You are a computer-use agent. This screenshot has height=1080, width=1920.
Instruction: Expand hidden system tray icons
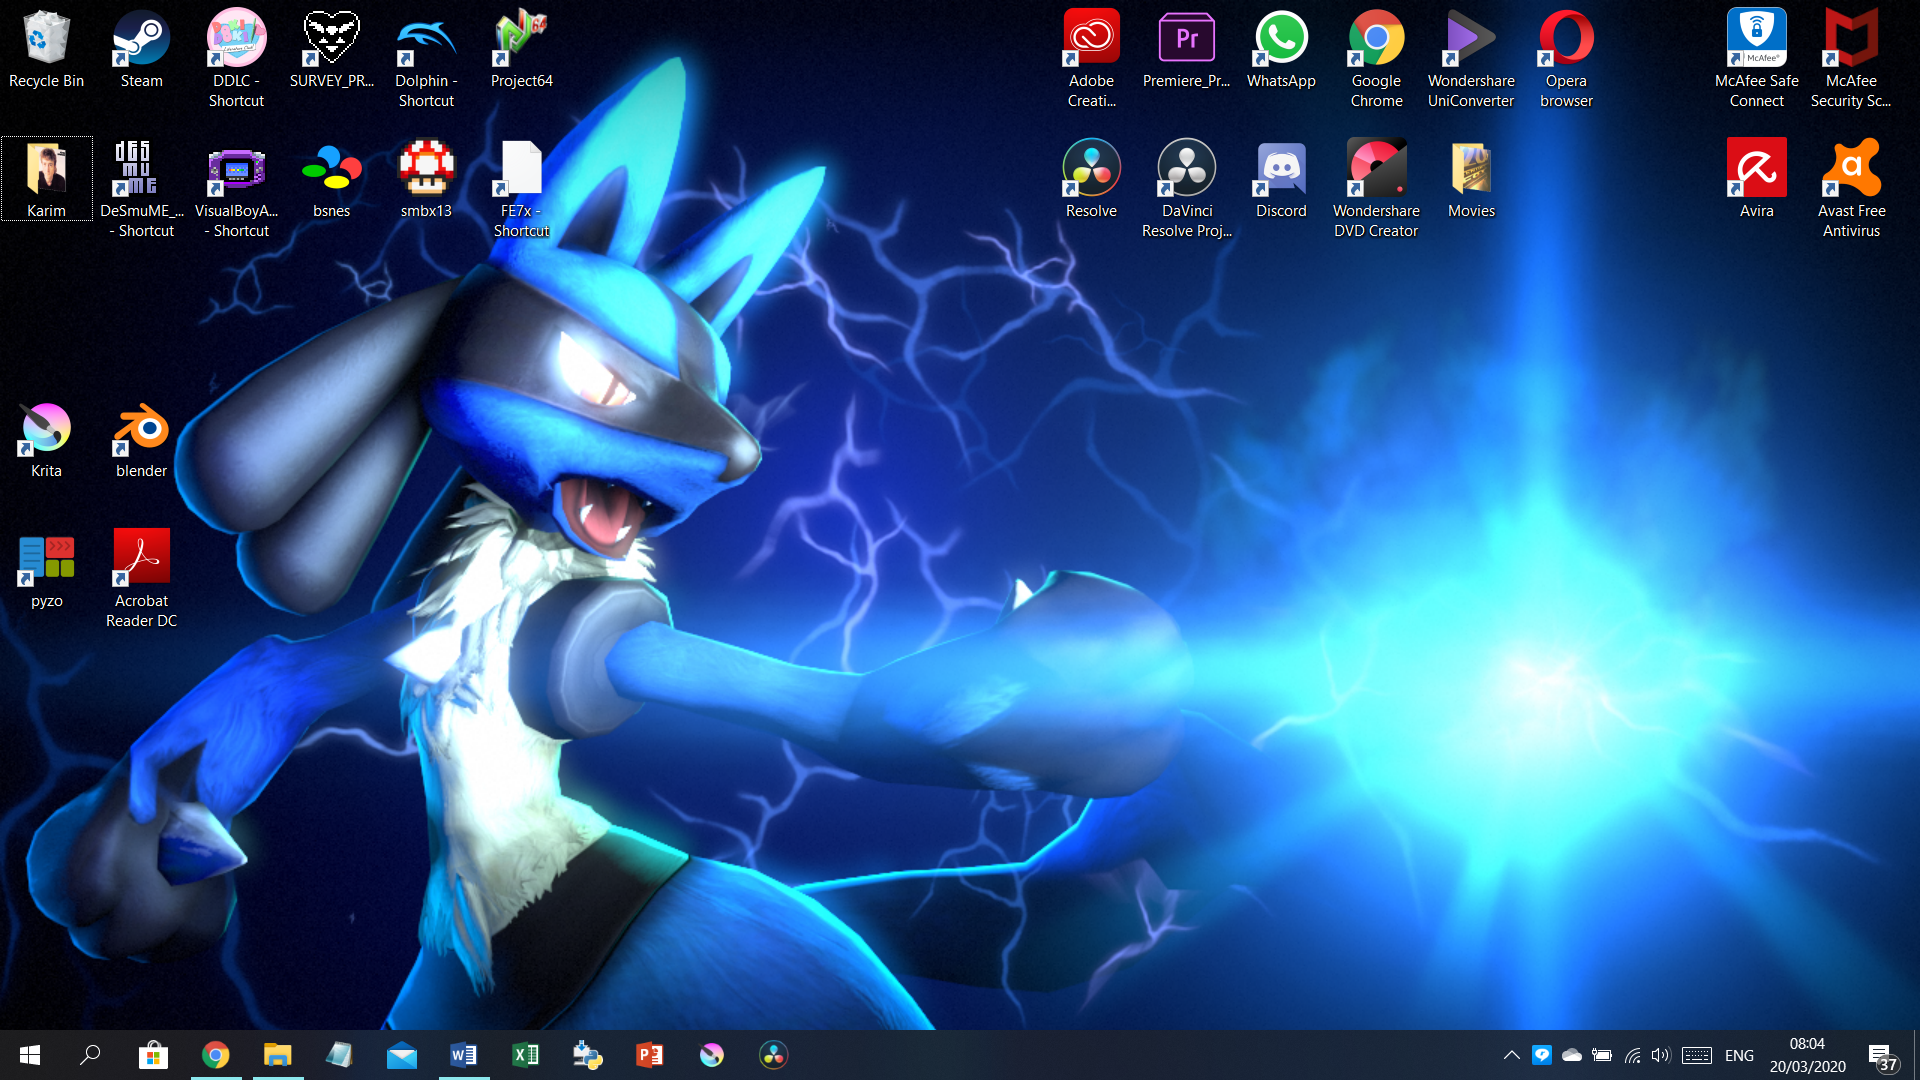tap(1511, 1055)
